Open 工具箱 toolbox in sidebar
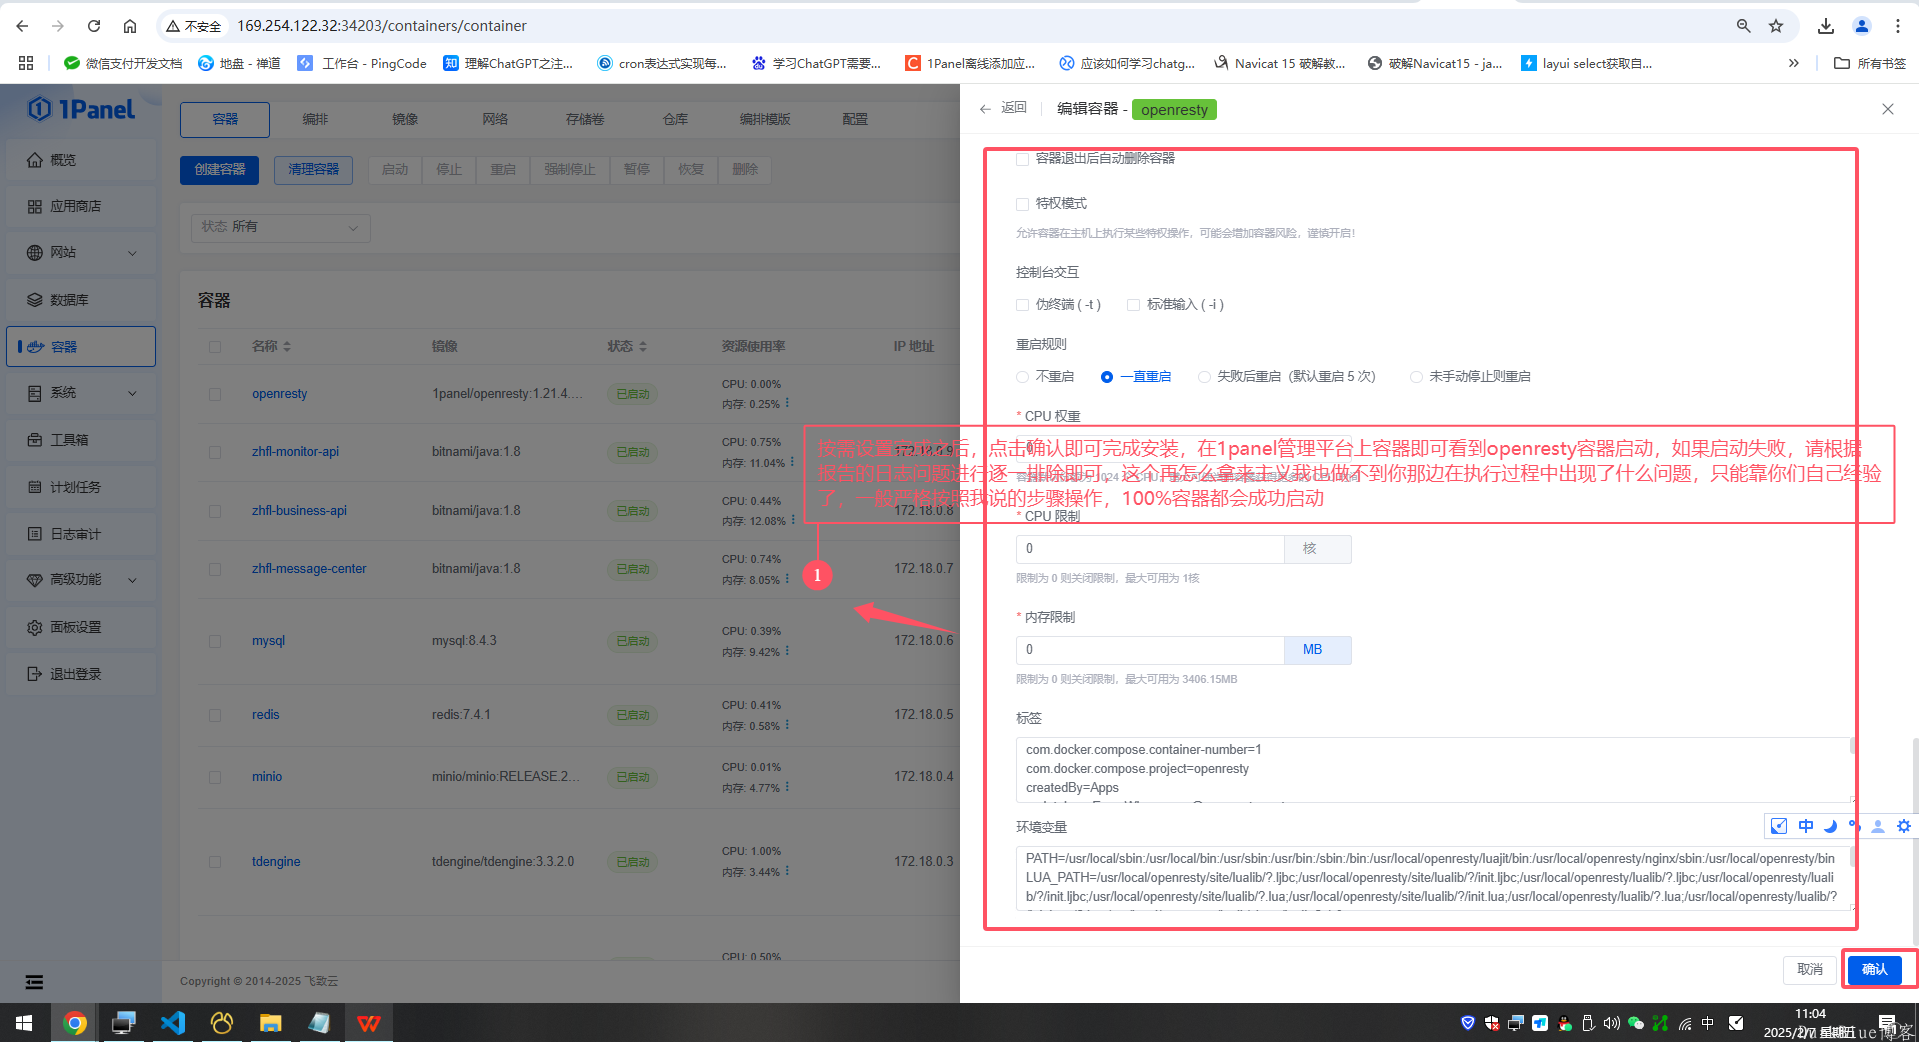This screenshot has width=1919, height=1042. [x=81, y=440]
